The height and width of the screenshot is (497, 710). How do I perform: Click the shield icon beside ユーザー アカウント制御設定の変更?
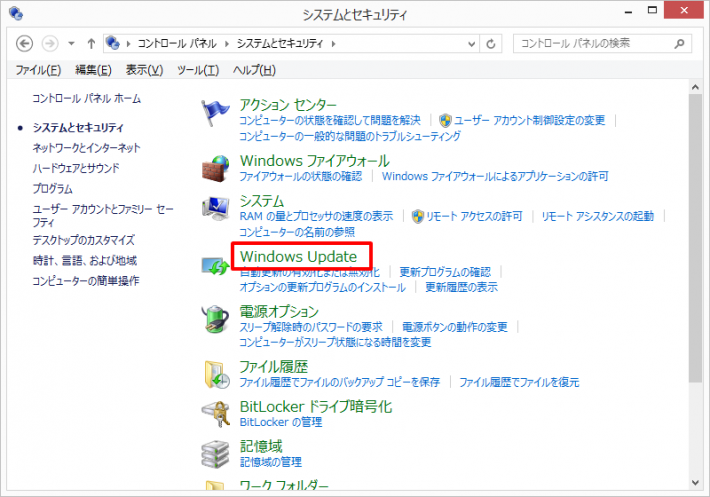(x=446, y=120)
